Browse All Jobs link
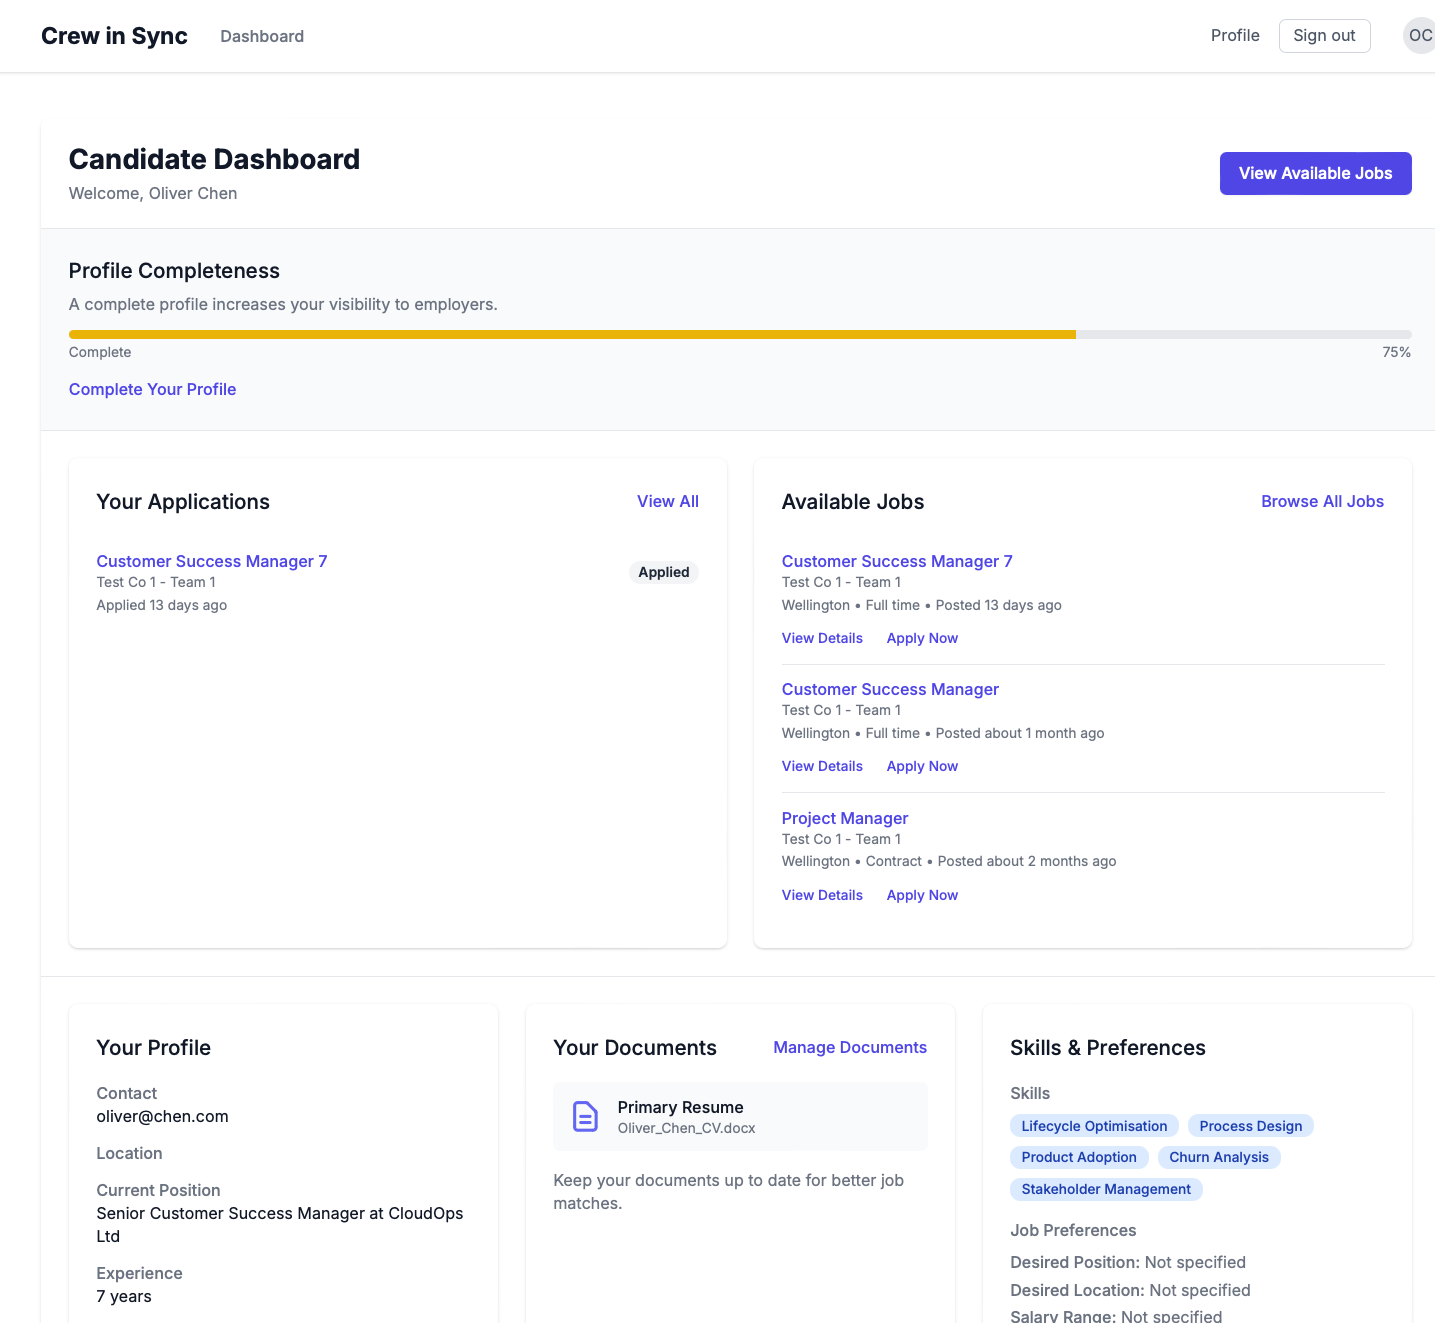 point(1322,501)
